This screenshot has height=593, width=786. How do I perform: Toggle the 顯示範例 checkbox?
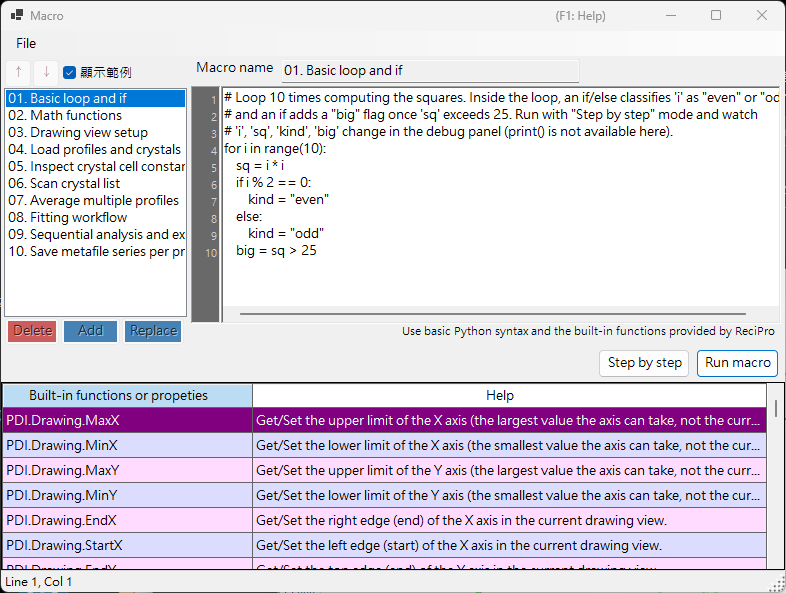point(70,73)
